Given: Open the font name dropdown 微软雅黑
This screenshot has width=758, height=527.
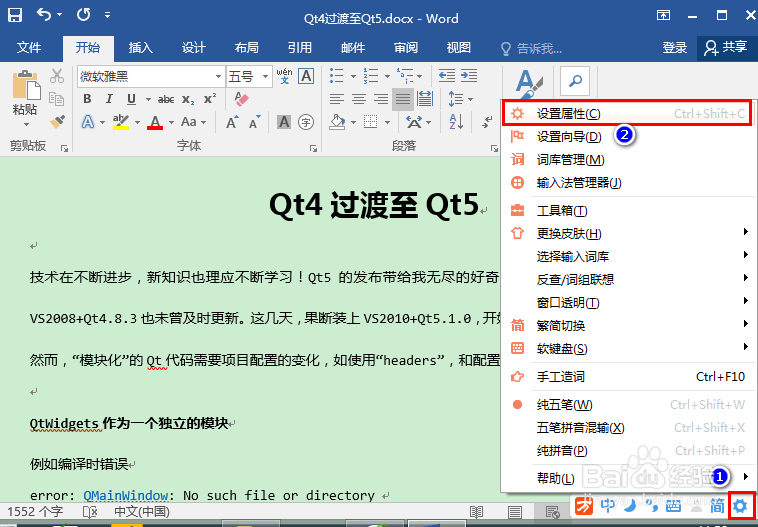Looking at the screenshot, I should (218, 76).
